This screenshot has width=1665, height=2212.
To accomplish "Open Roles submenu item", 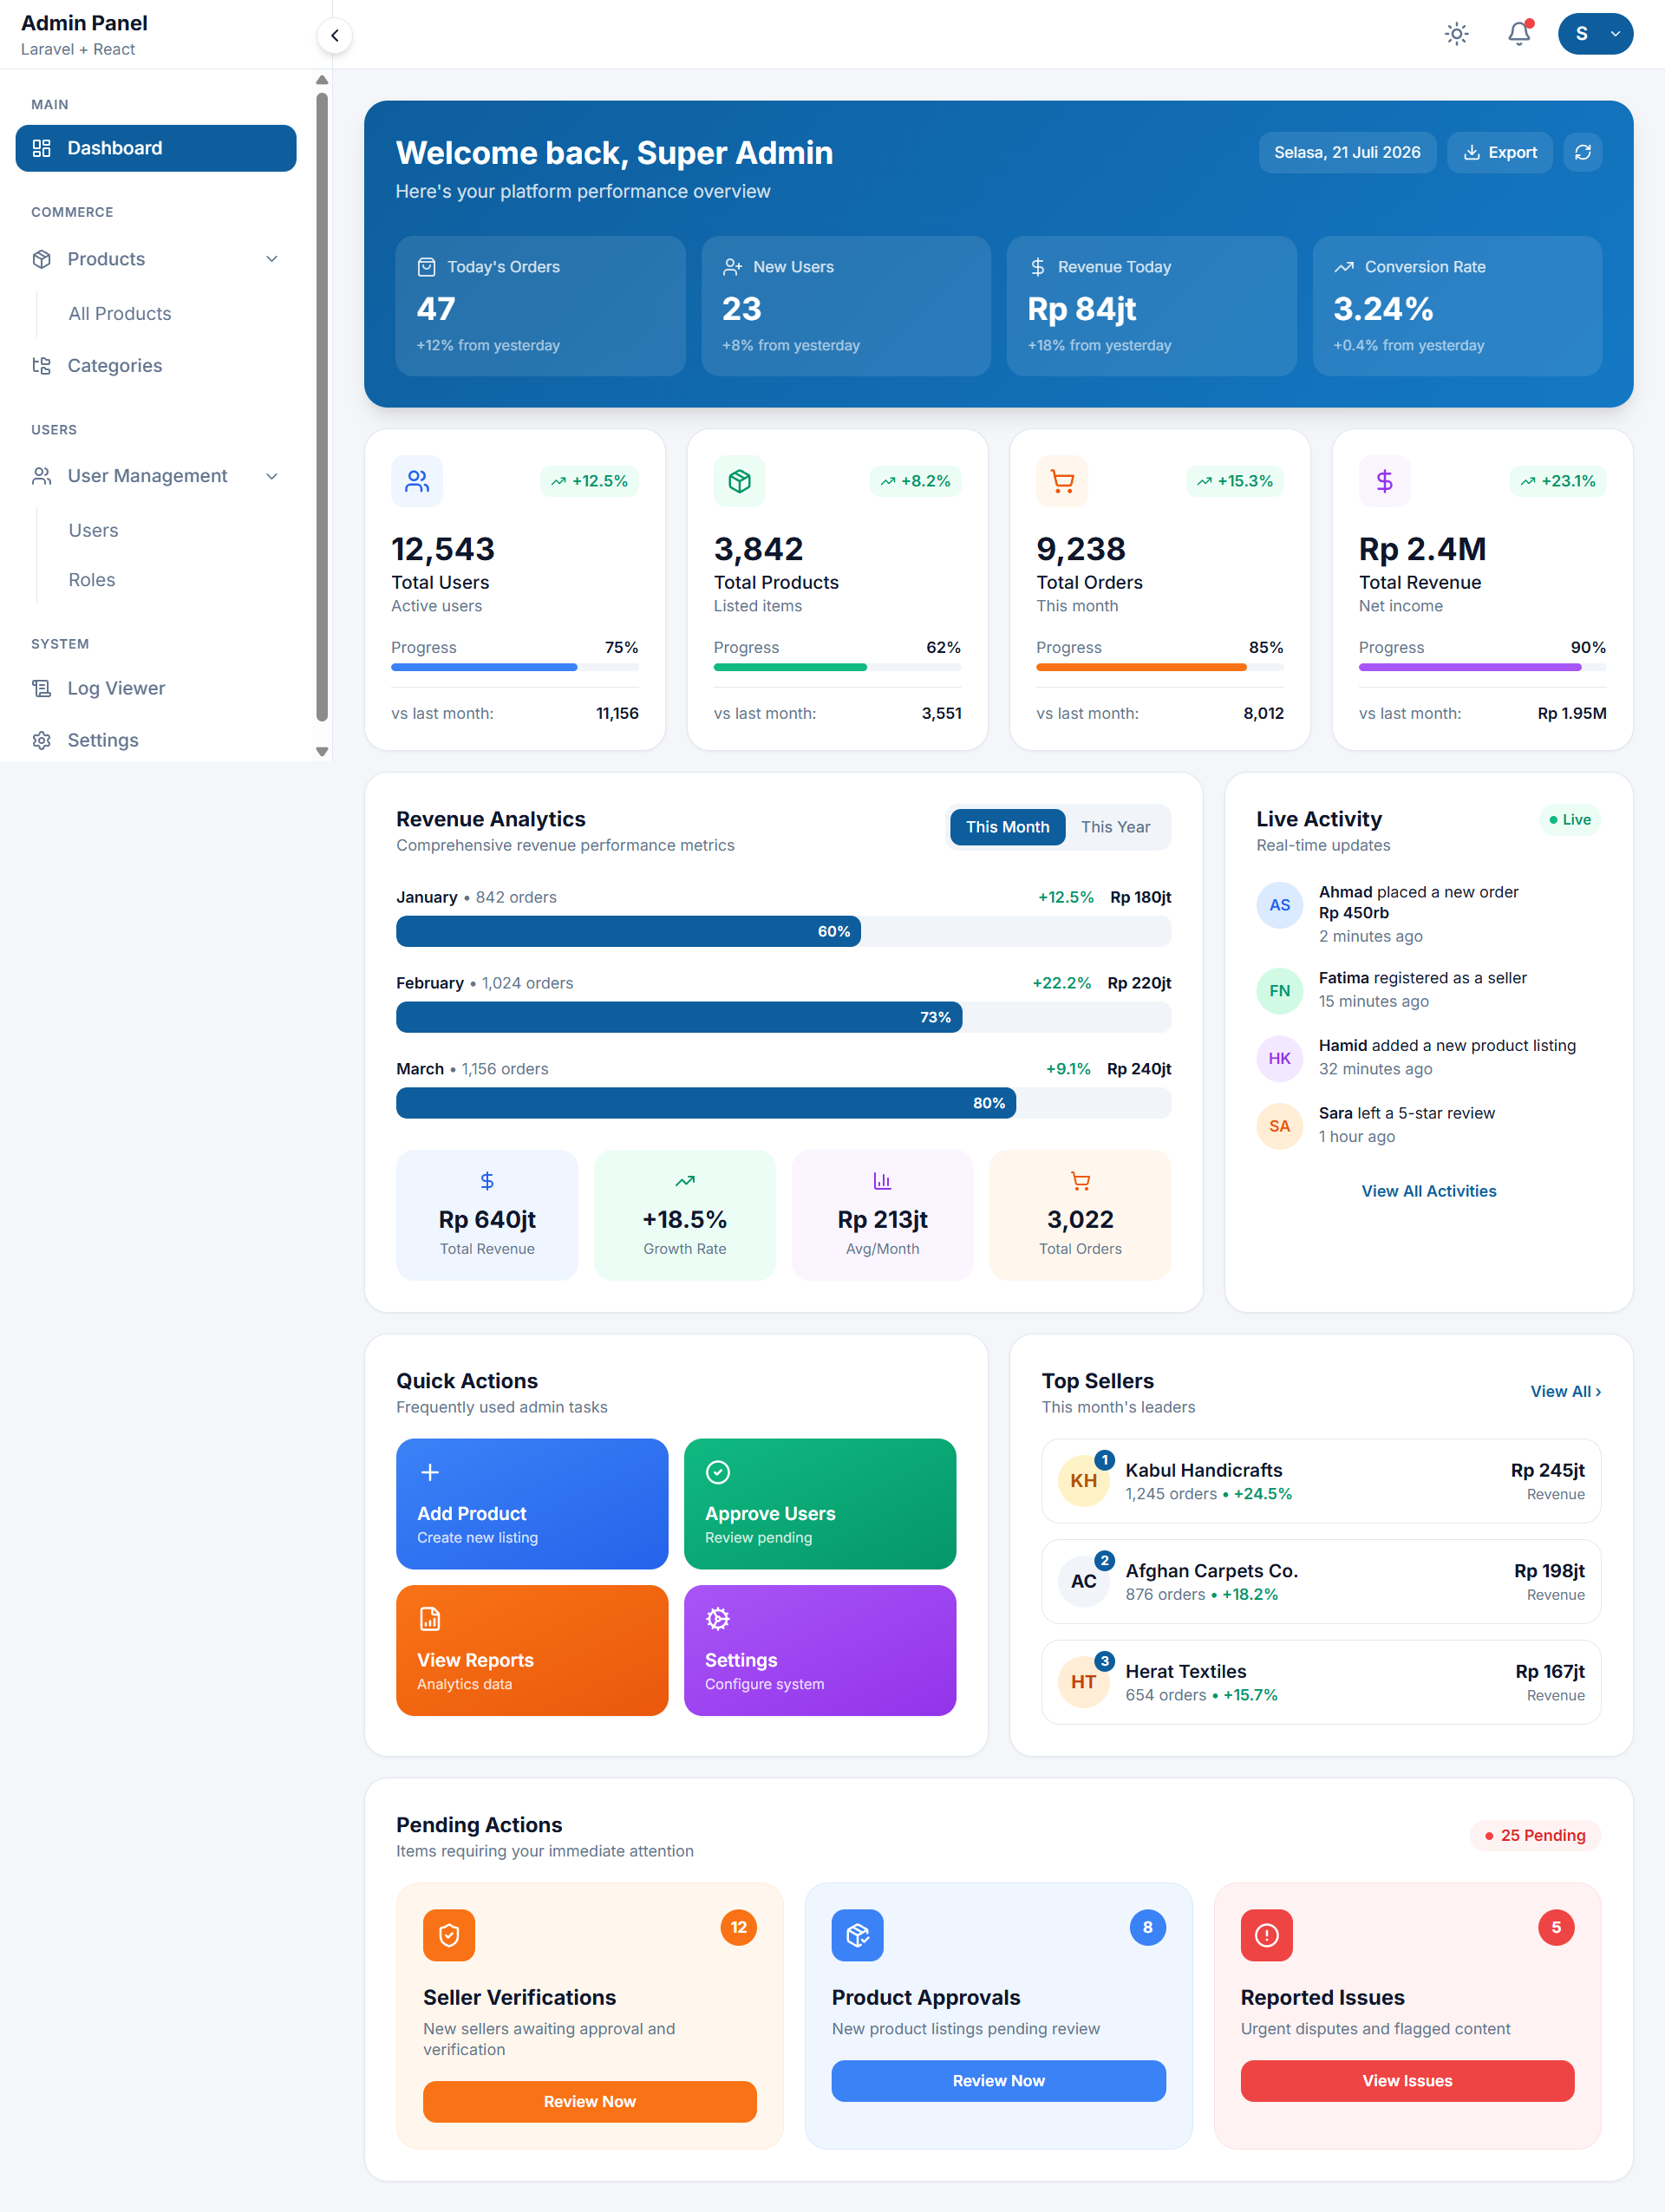I will (92, 580).
